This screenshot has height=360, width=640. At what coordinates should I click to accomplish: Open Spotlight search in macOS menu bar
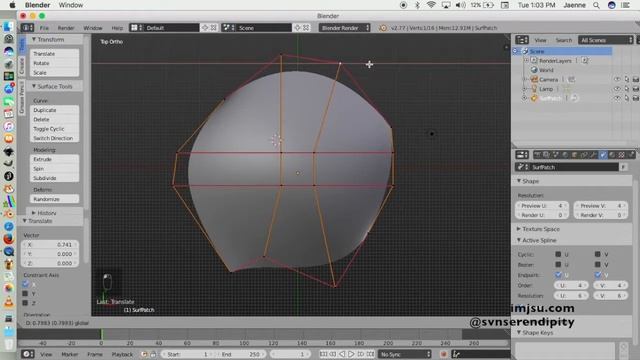596,5
